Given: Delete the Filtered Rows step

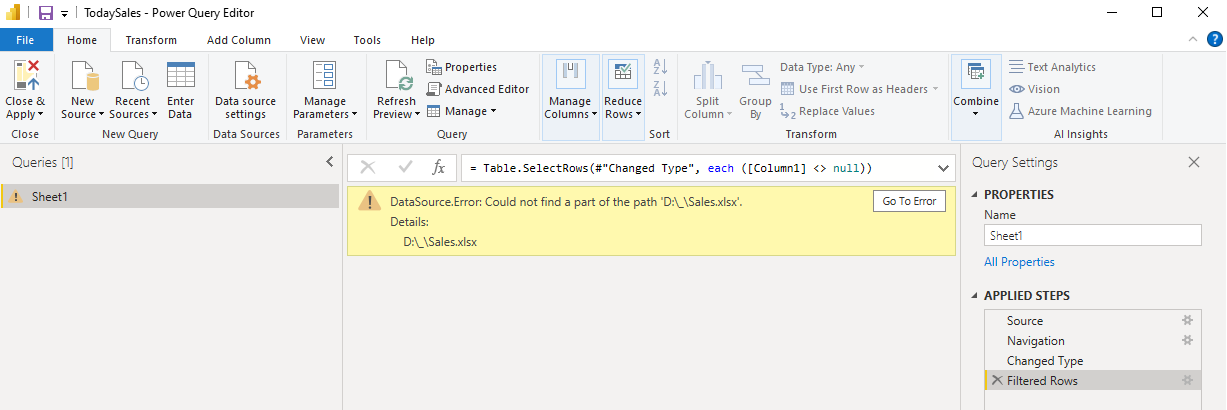Looking at the screenshot, I should point(997,381).
